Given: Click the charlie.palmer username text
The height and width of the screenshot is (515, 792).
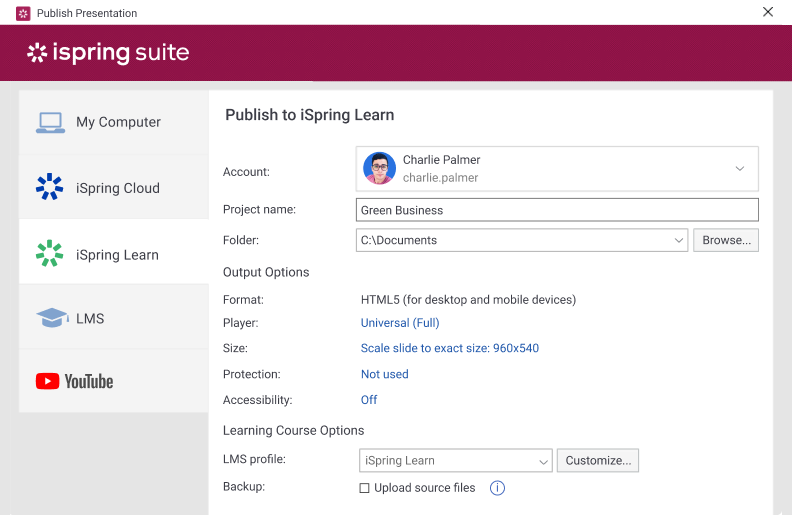Looking at the screenshot, I should click(x=440, y=178).
